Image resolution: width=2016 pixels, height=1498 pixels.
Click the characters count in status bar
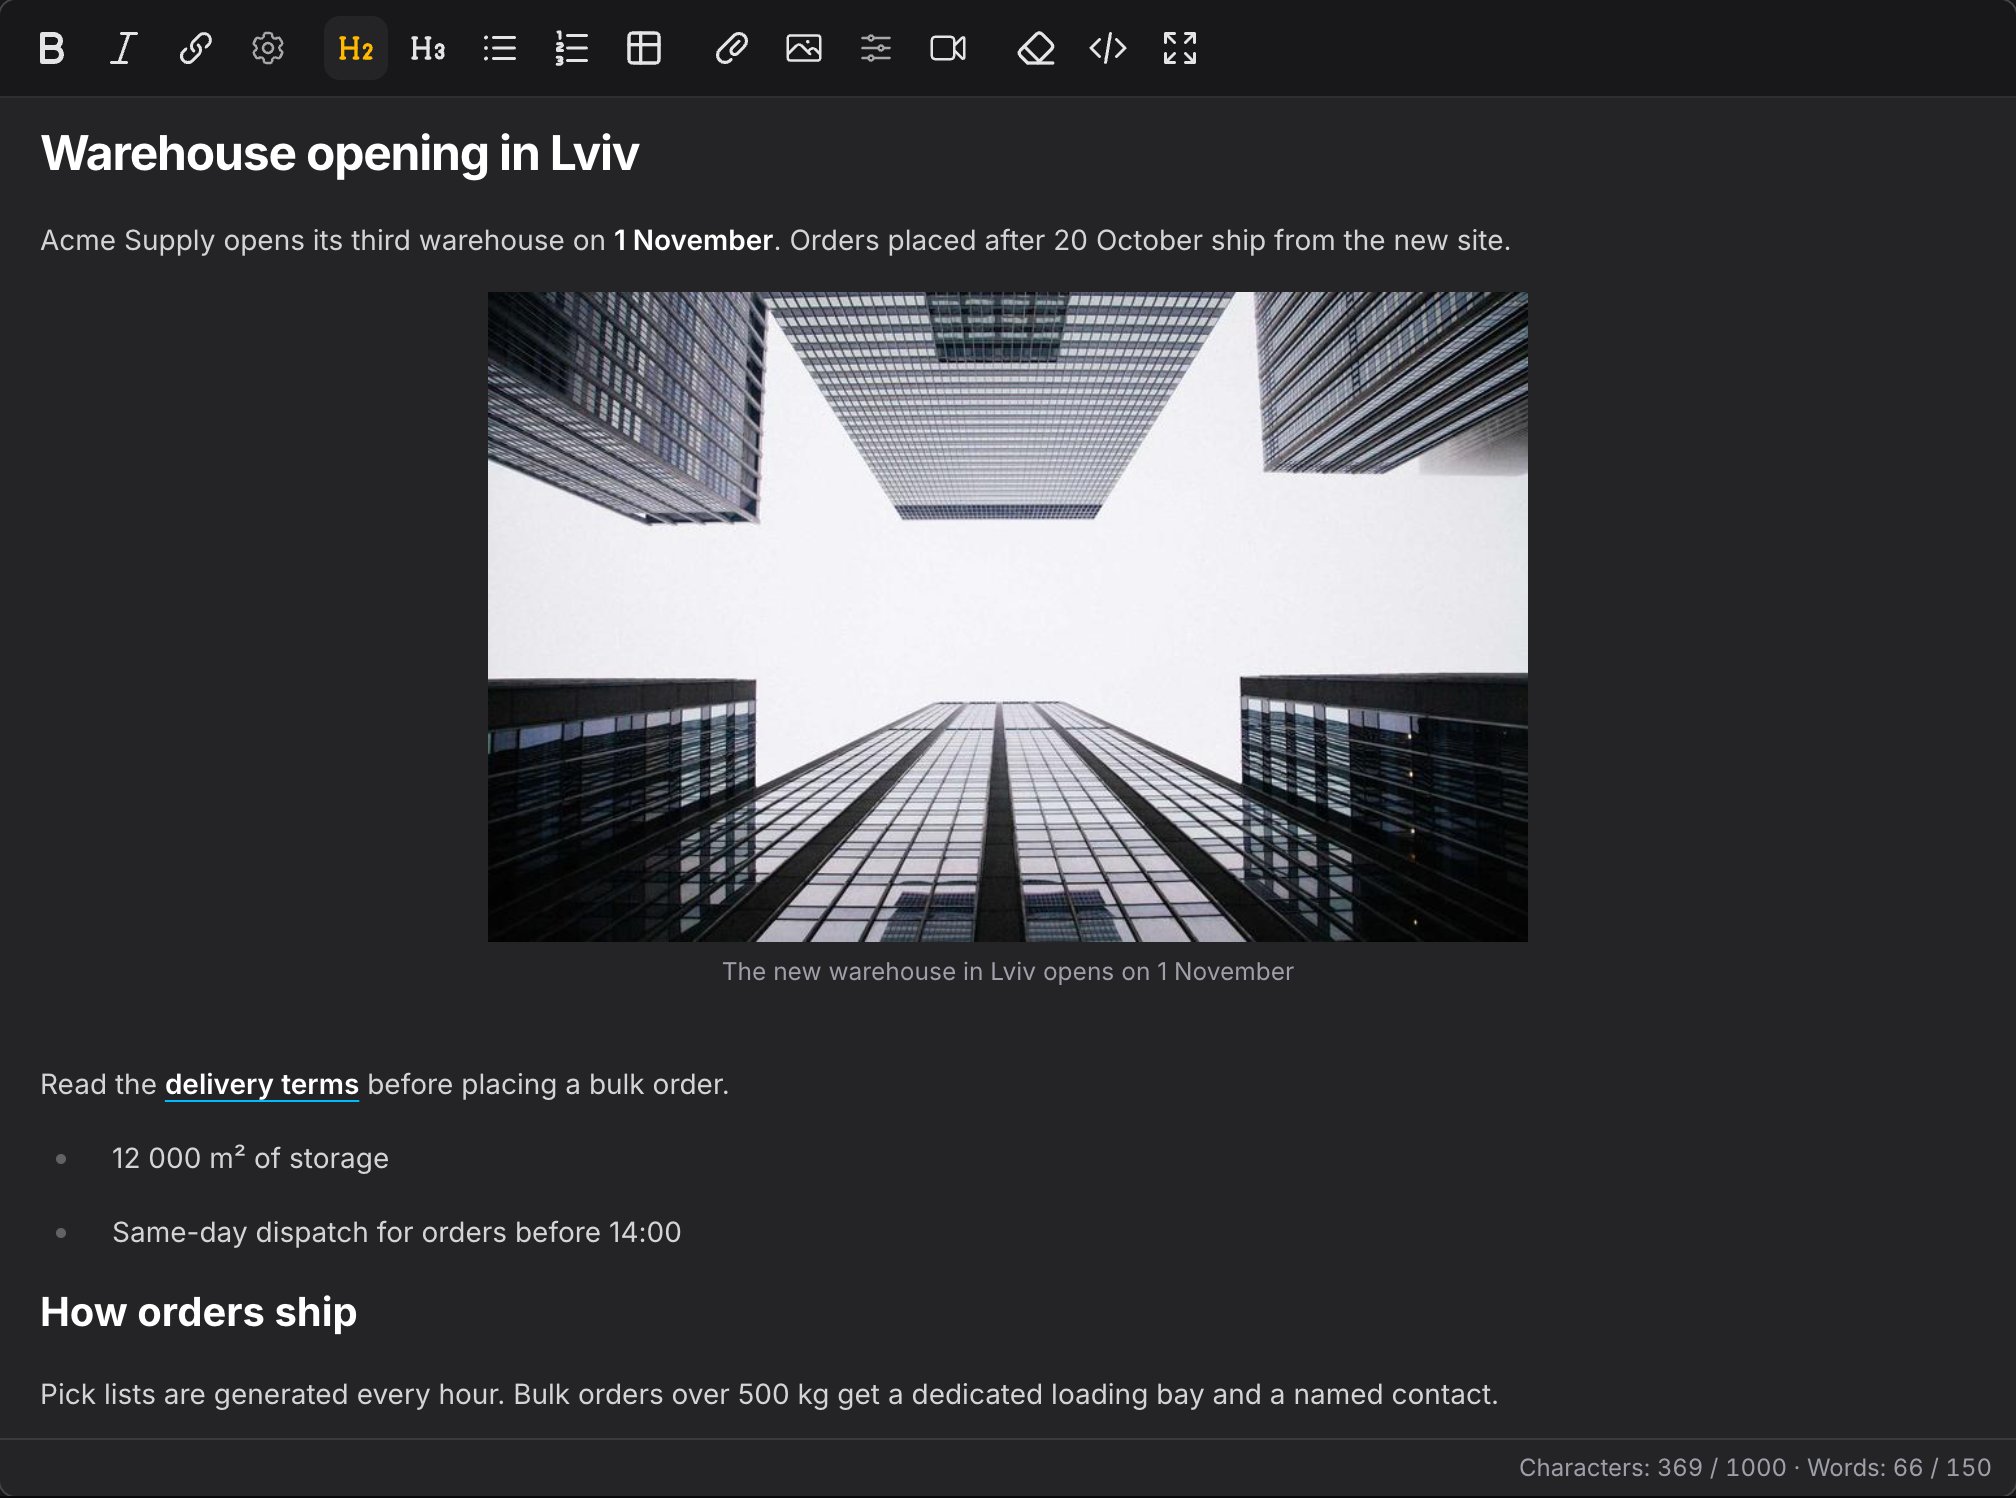[x=1652, y=1467]
